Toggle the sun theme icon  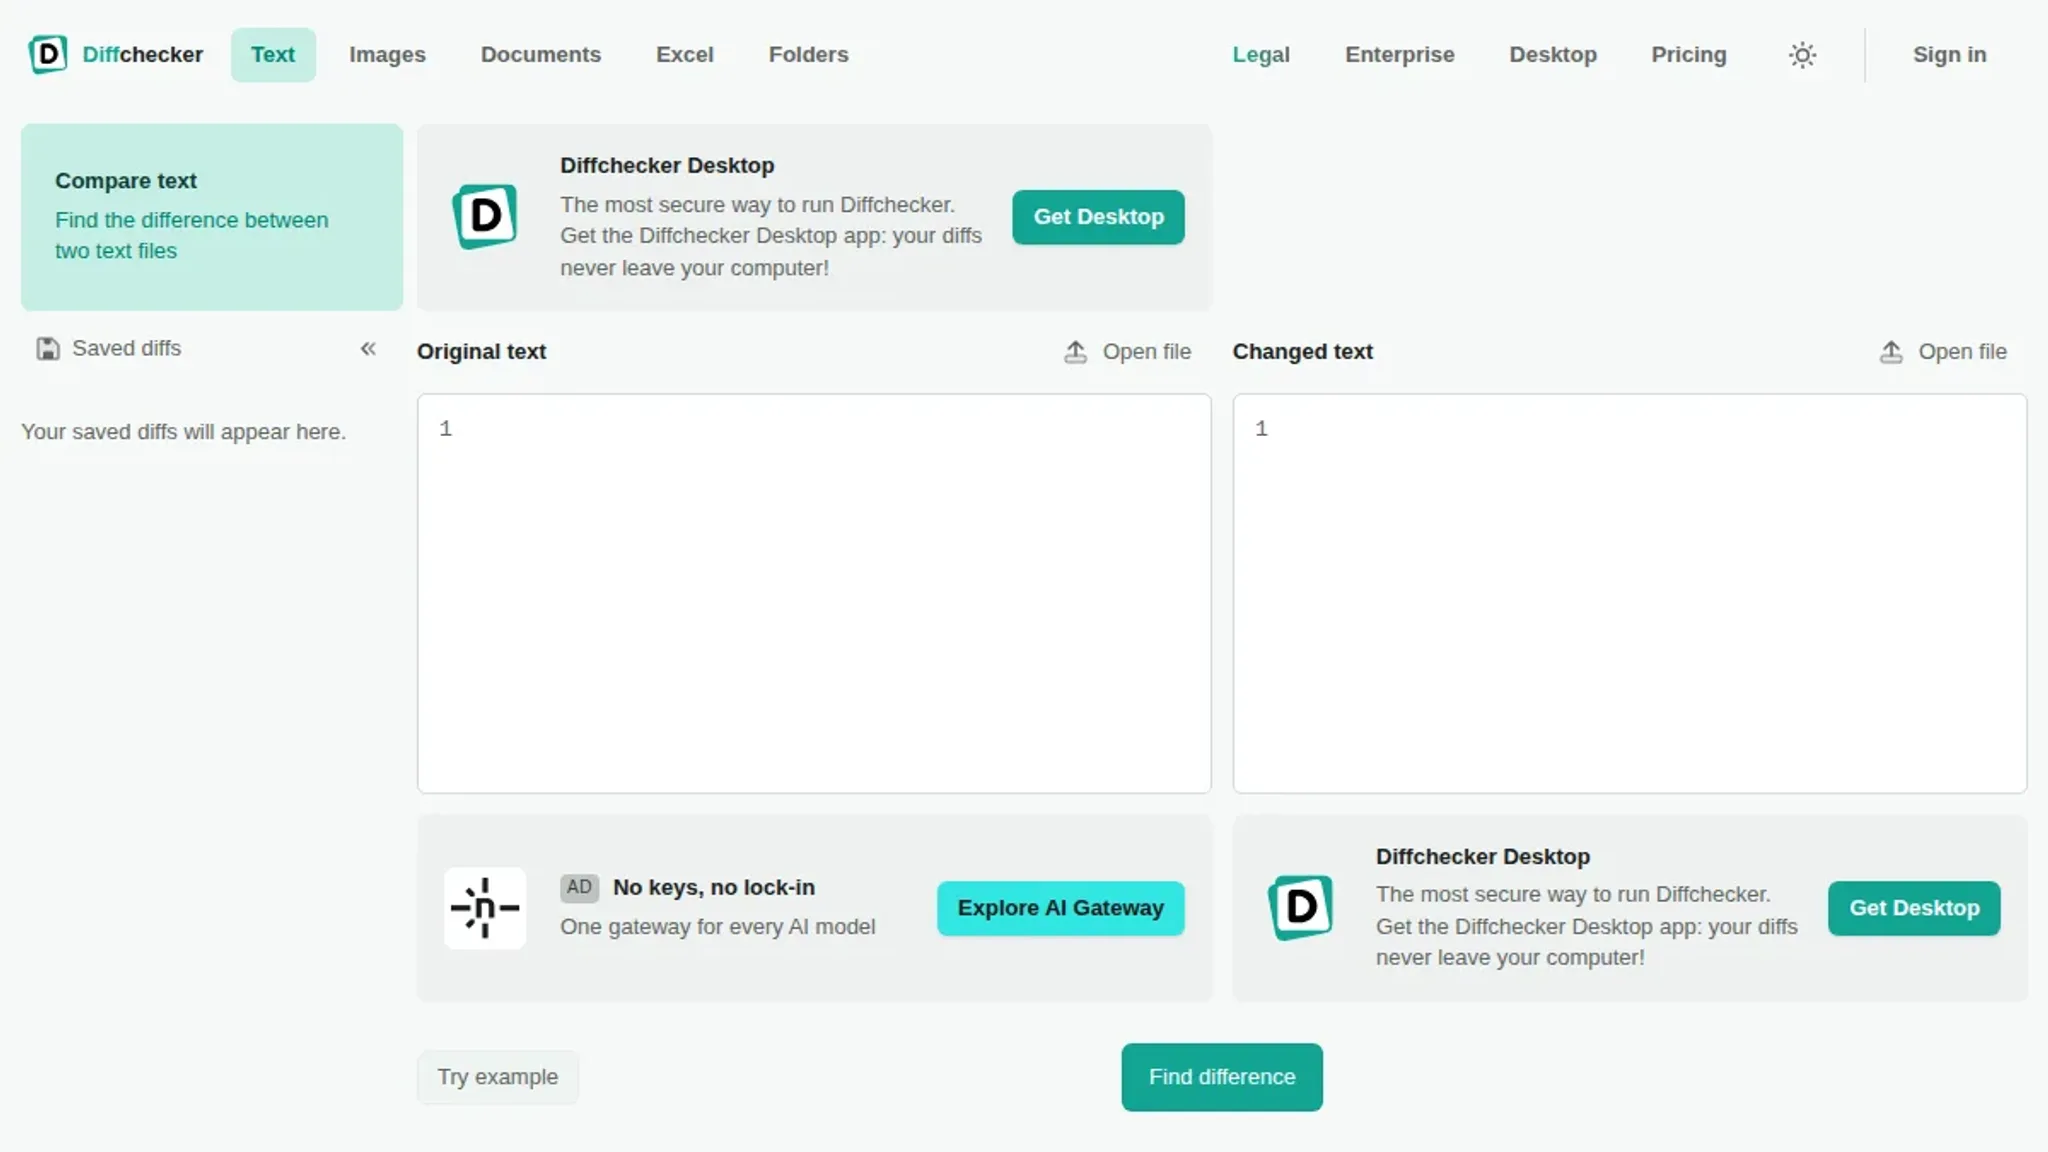[1802, 55]
